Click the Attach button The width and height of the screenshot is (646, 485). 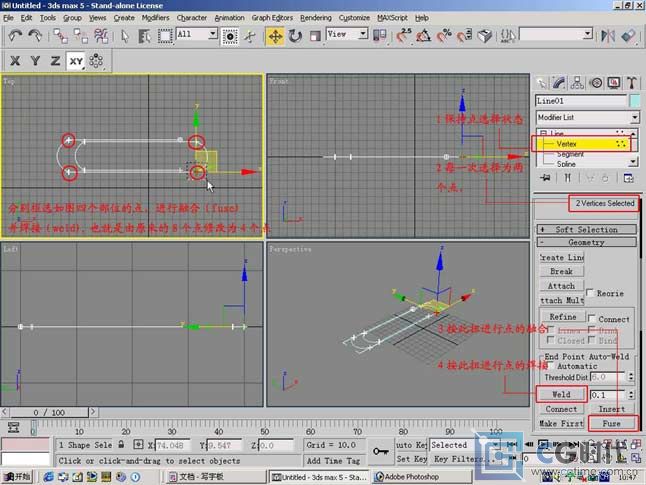(562, 286)
